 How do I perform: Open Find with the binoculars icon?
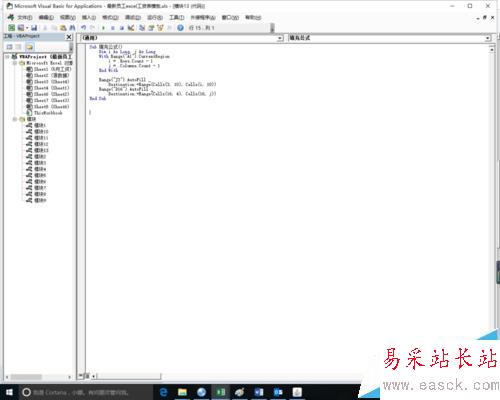click(72, 28)
